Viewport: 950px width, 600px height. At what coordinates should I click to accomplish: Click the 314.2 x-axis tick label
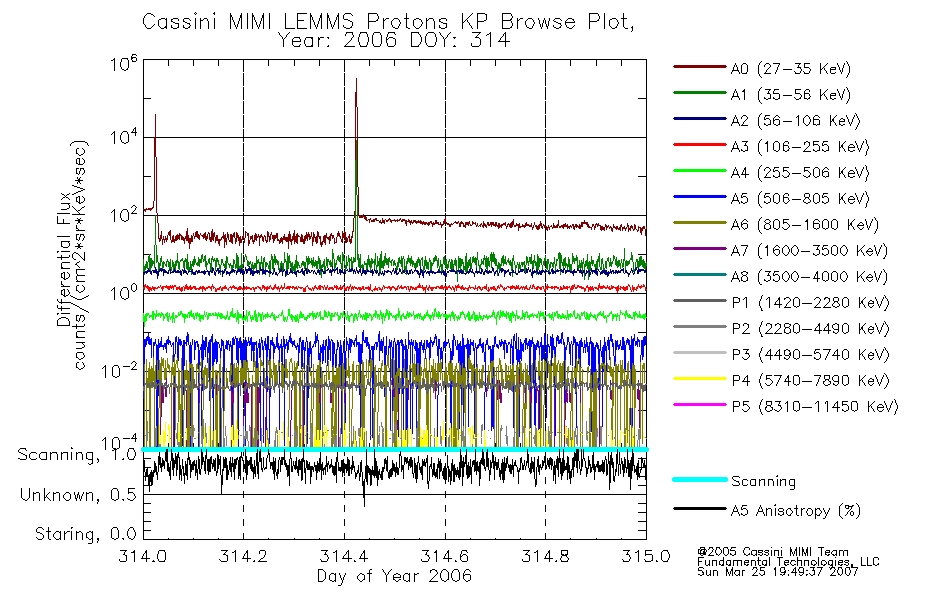pos(243,556)
